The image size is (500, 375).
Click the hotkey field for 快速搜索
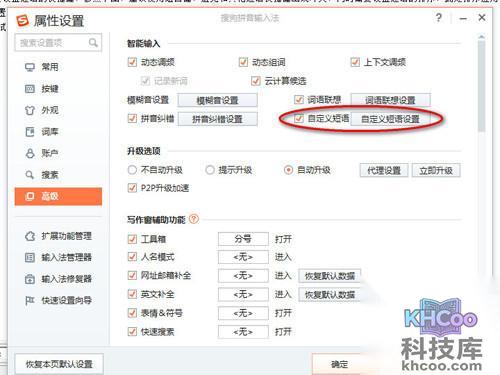pos(243,332)
